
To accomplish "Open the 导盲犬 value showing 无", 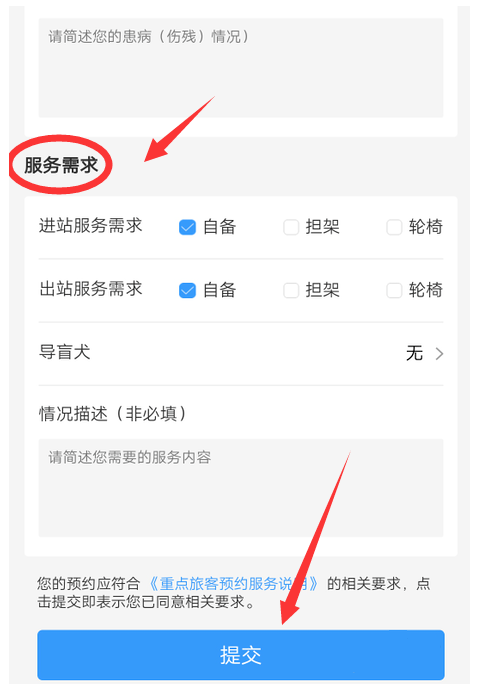I will [414, 353].
